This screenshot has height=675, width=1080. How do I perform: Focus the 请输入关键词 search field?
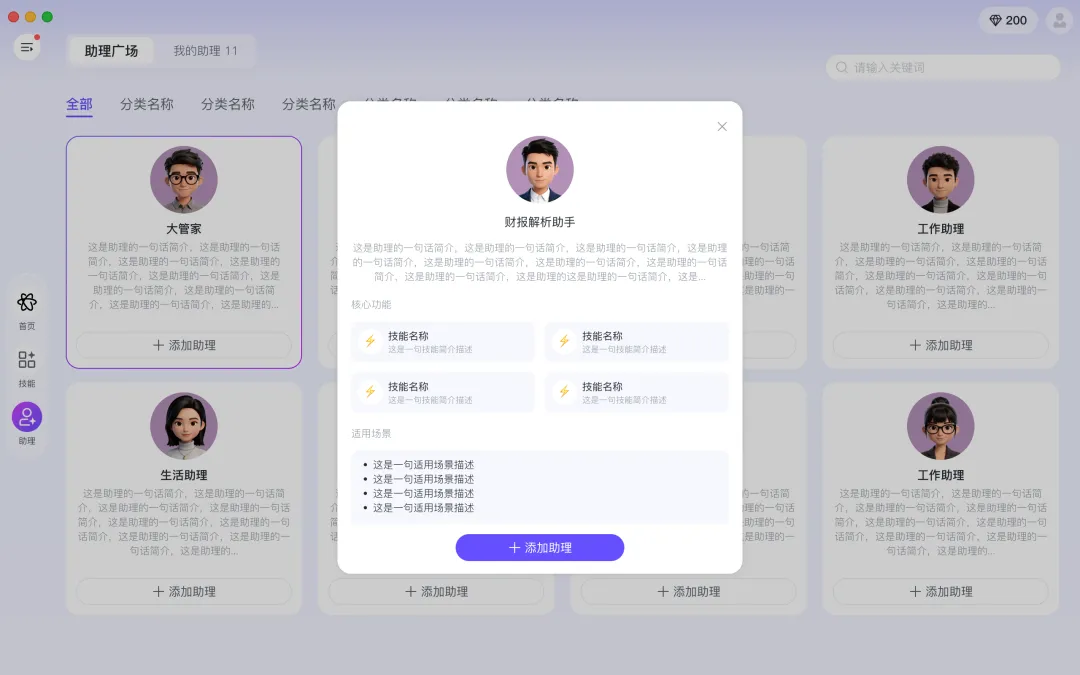pyautogui.click(x=943, y=68)
